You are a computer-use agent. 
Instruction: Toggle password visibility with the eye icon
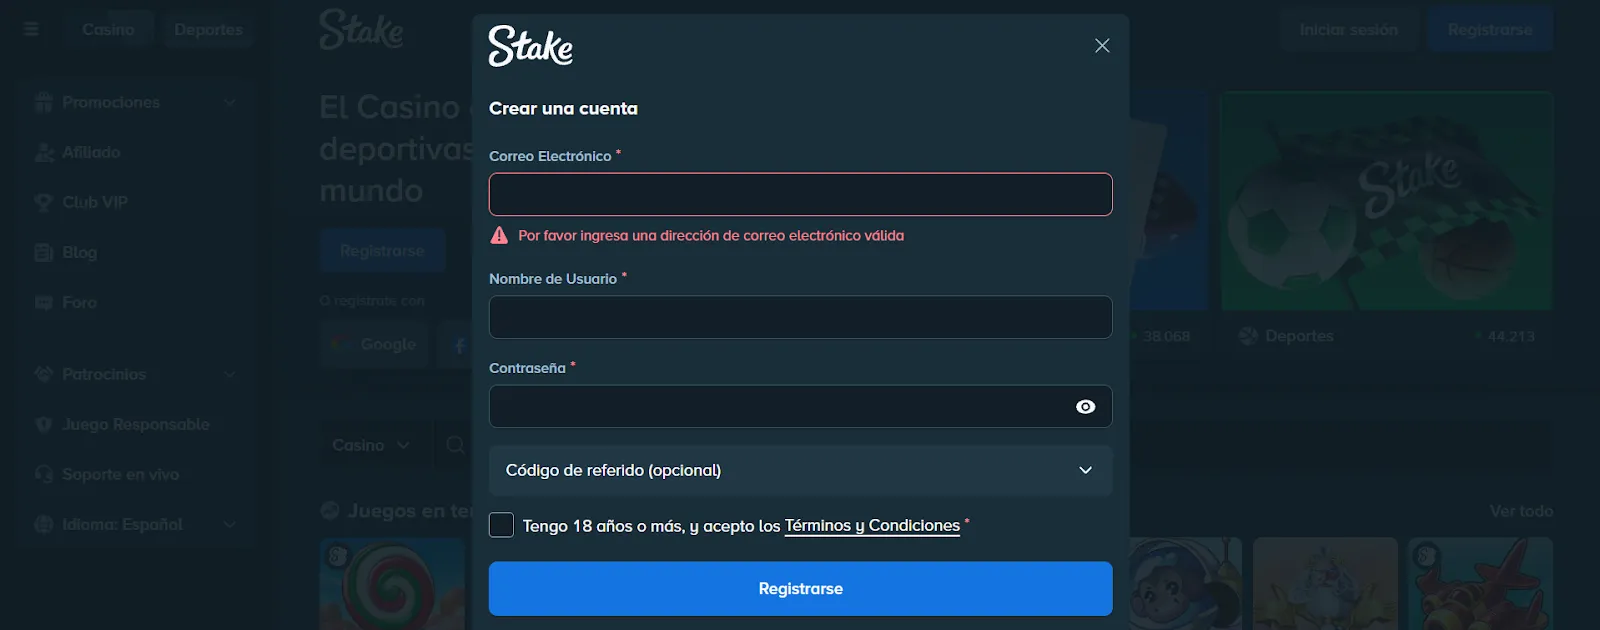pyautogui.click(x=1086, y=406)
